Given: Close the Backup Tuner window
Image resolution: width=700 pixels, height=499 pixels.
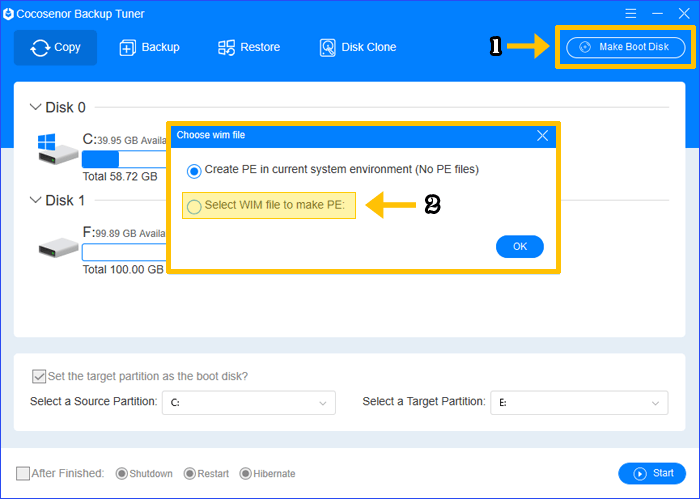Looking at the screenshot, I should (684, 13).
